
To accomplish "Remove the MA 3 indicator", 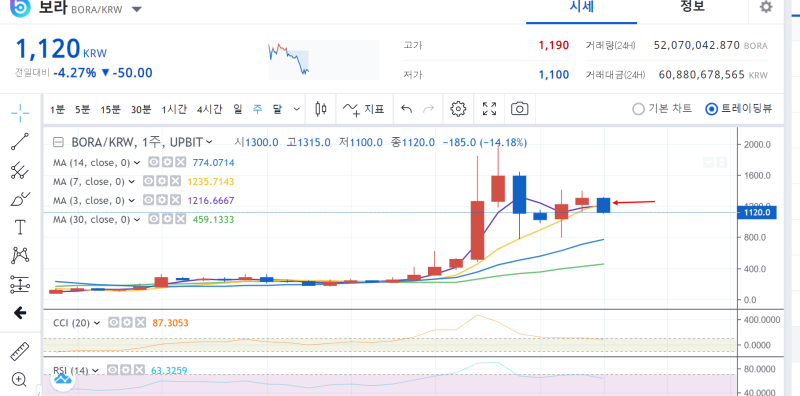I will click(x=175, y=201).
